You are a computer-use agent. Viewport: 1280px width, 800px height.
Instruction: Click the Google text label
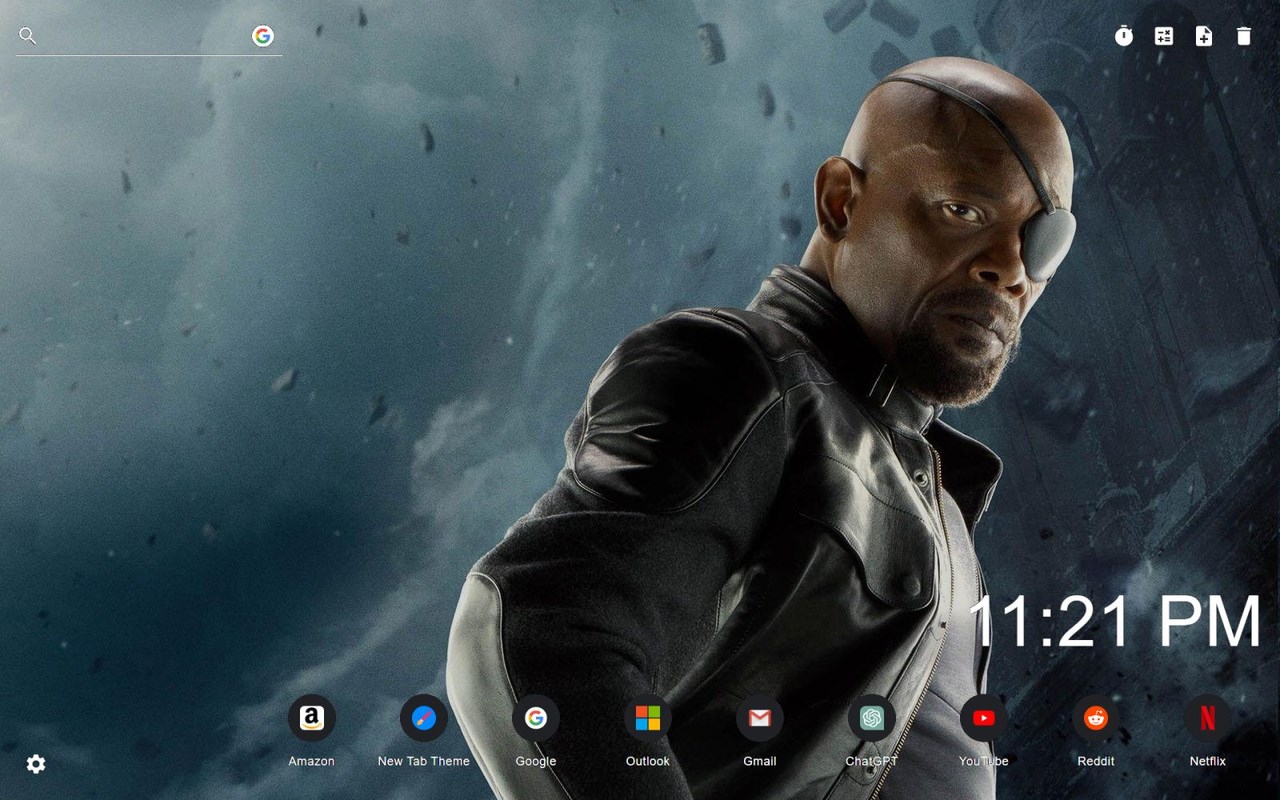536,761
